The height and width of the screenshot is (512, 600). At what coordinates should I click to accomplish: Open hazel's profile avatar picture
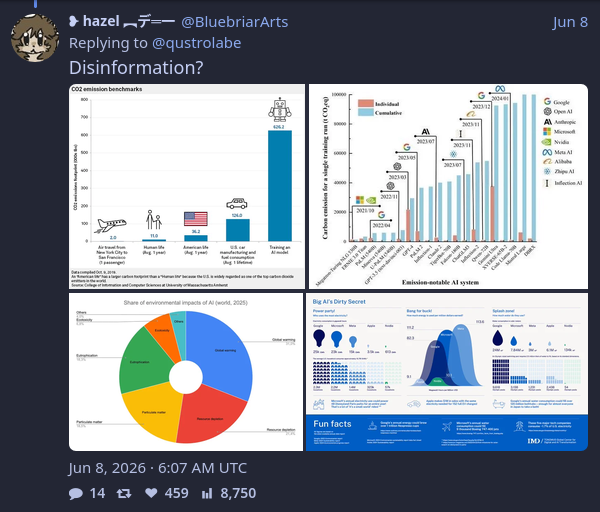[x=35, y=38]
